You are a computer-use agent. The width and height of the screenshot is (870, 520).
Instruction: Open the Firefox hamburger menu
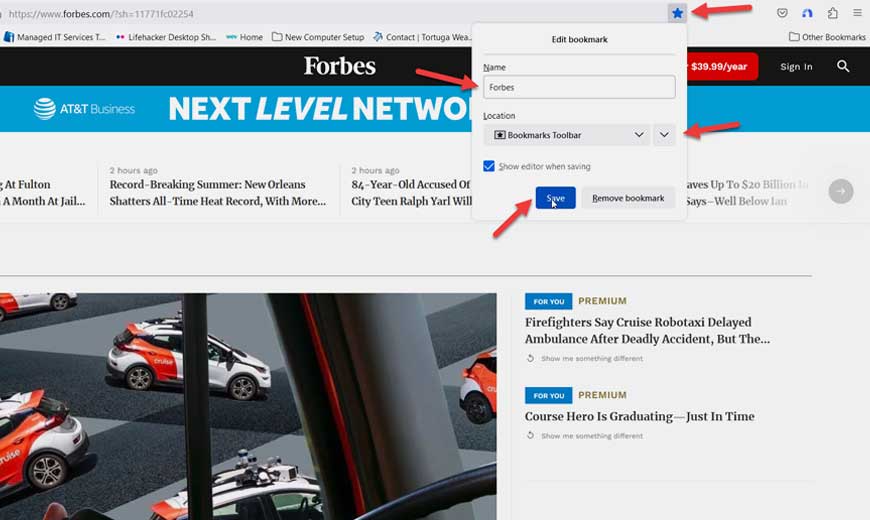857,13
